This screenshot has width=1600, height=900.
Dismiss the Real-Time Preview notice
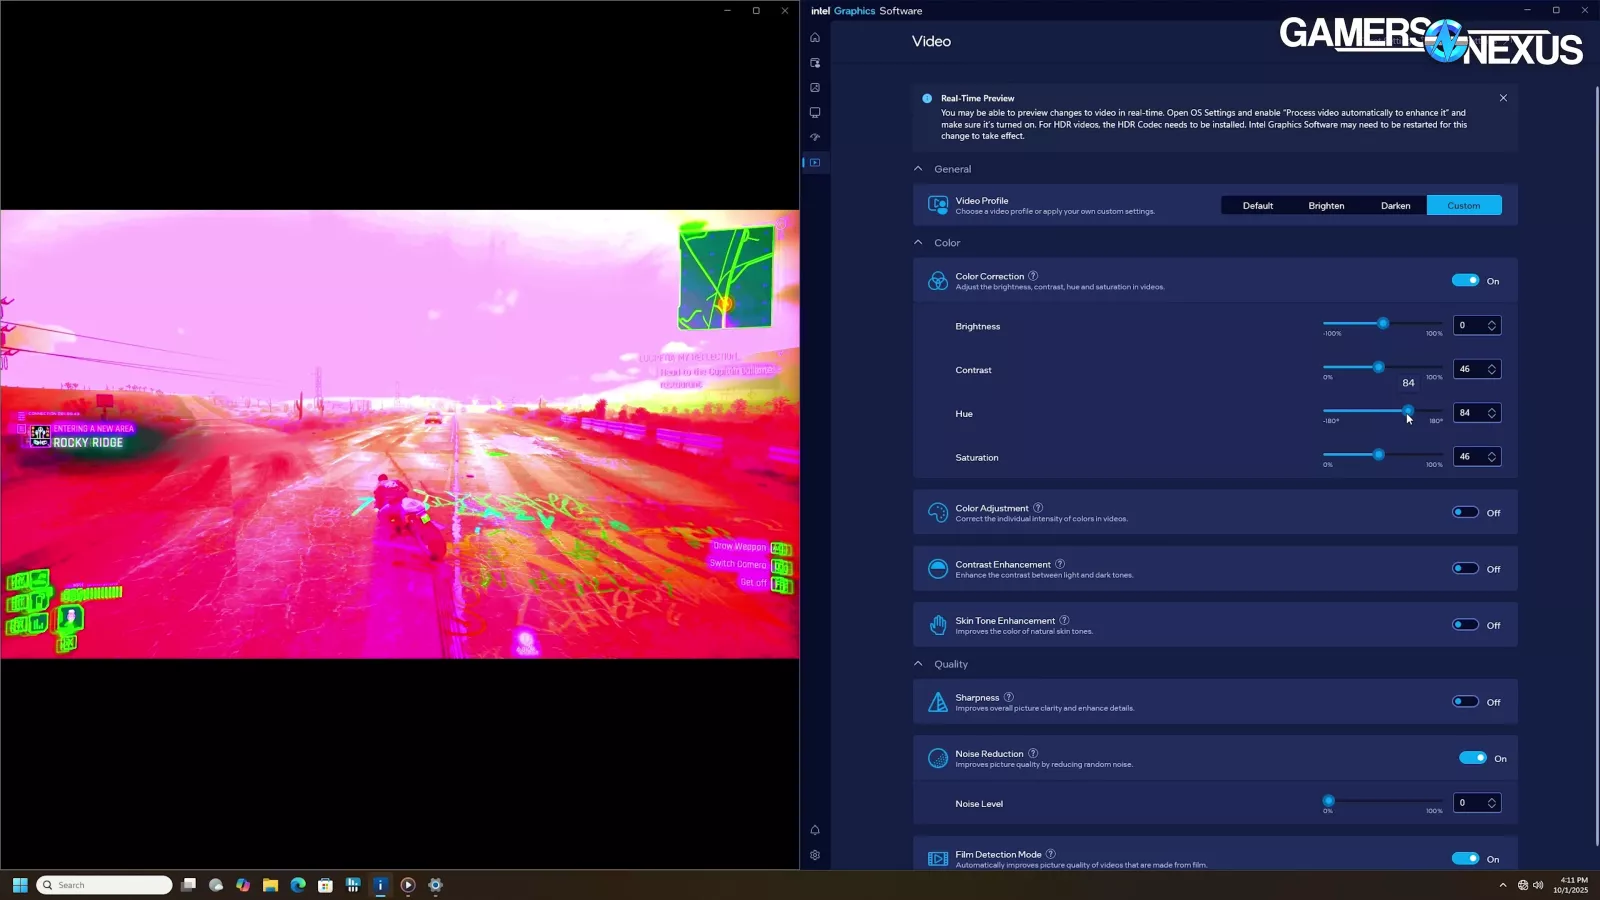[1503, 98]
